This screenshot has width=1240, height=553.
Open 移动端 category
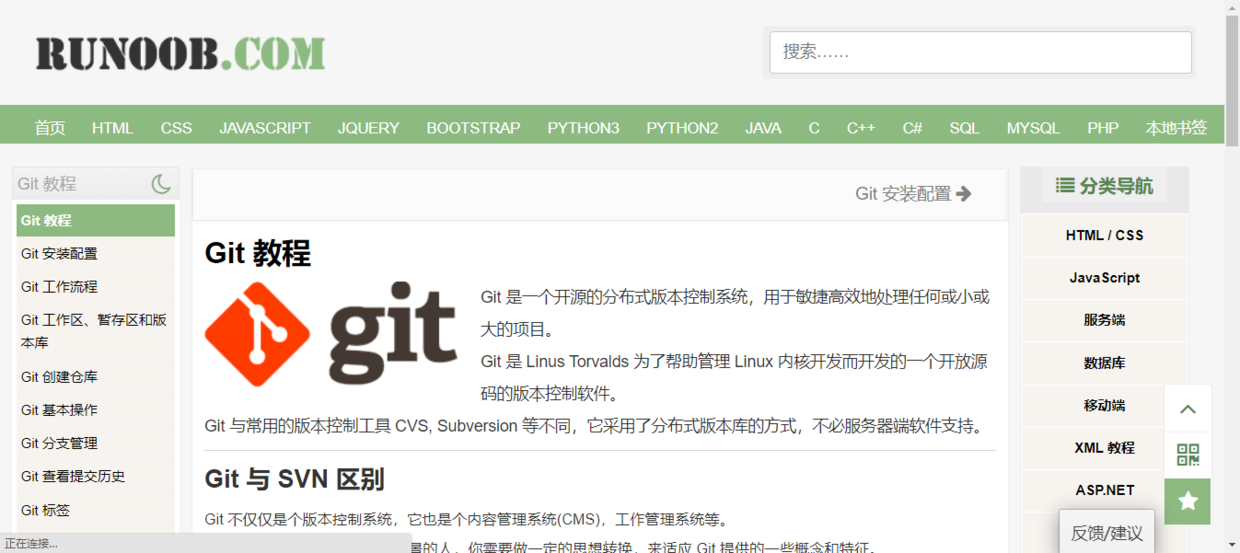click(1104, 405)
